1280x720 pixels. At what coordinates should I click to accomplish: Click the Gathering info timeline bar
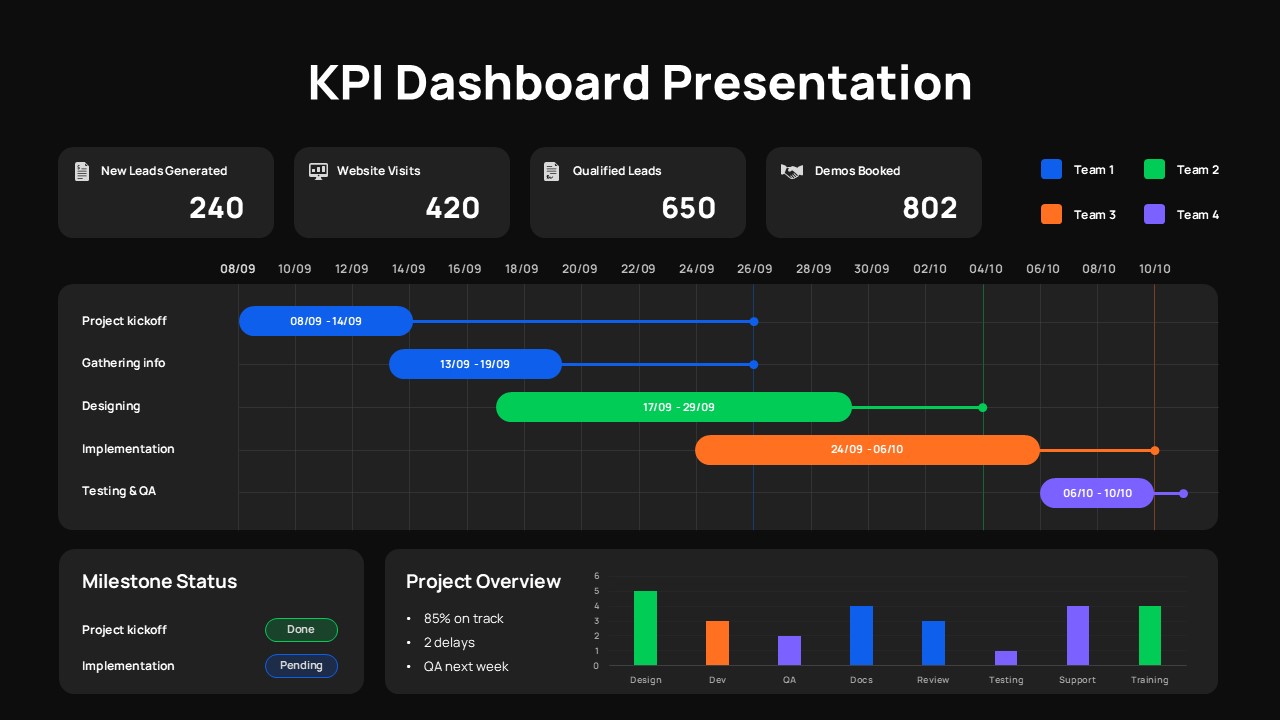point(475,364)
